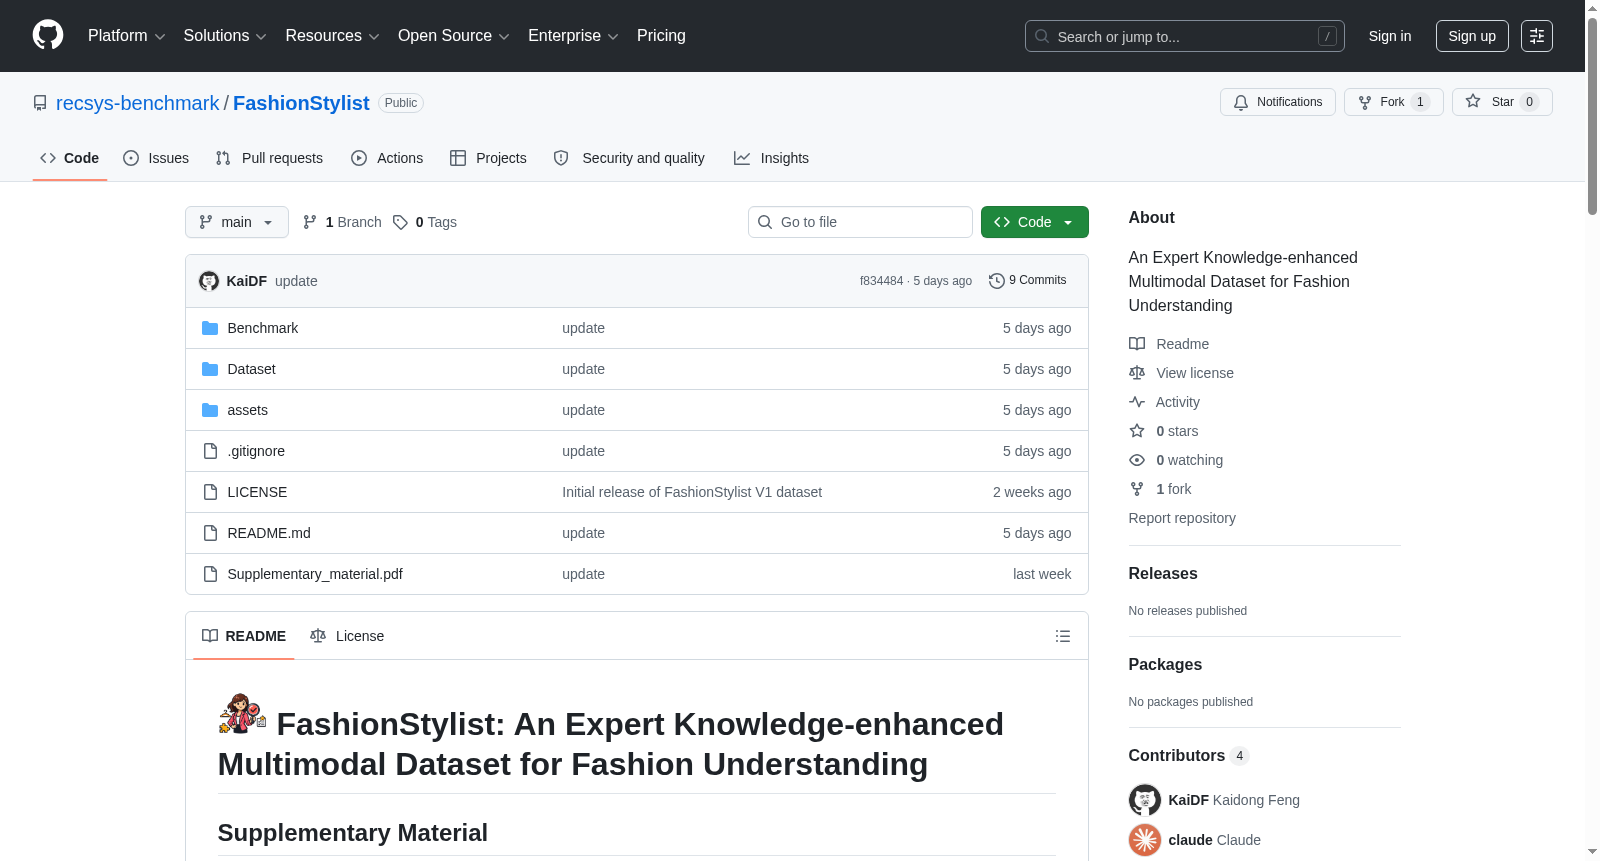Focus the Go to file field
The width and height of the screenshot is (1600, 861).
coord(860,222)
